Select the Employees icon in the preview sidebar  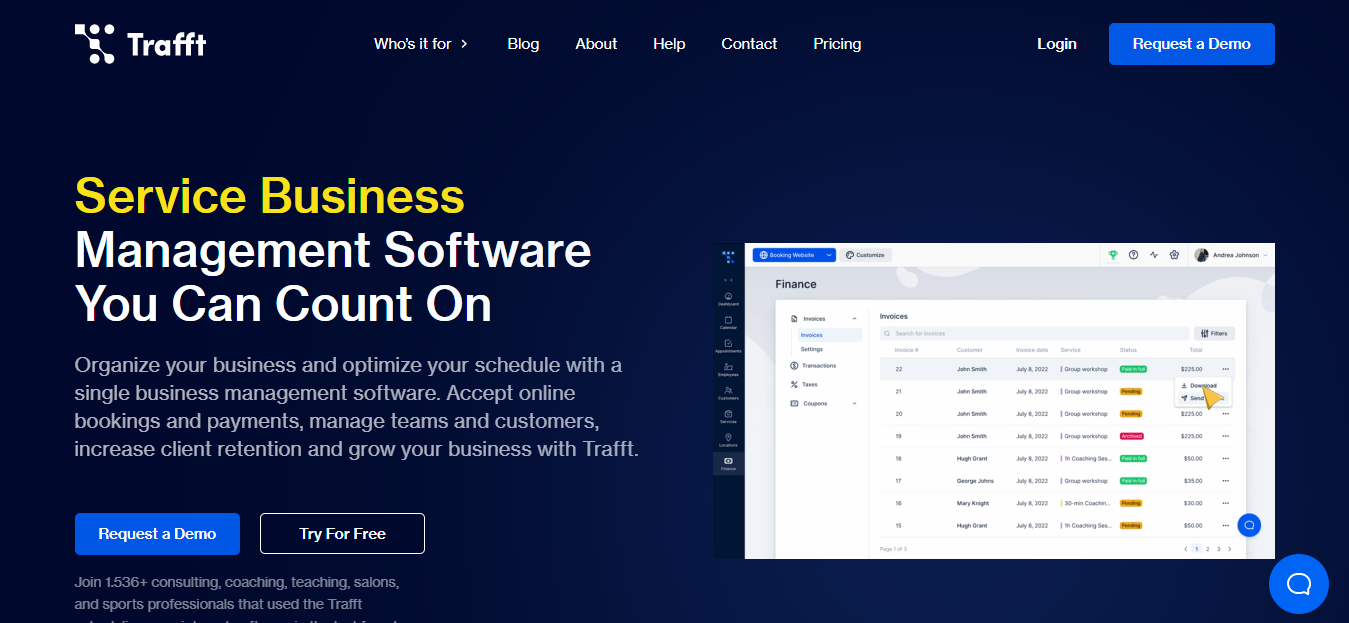[x=728, y=369]
